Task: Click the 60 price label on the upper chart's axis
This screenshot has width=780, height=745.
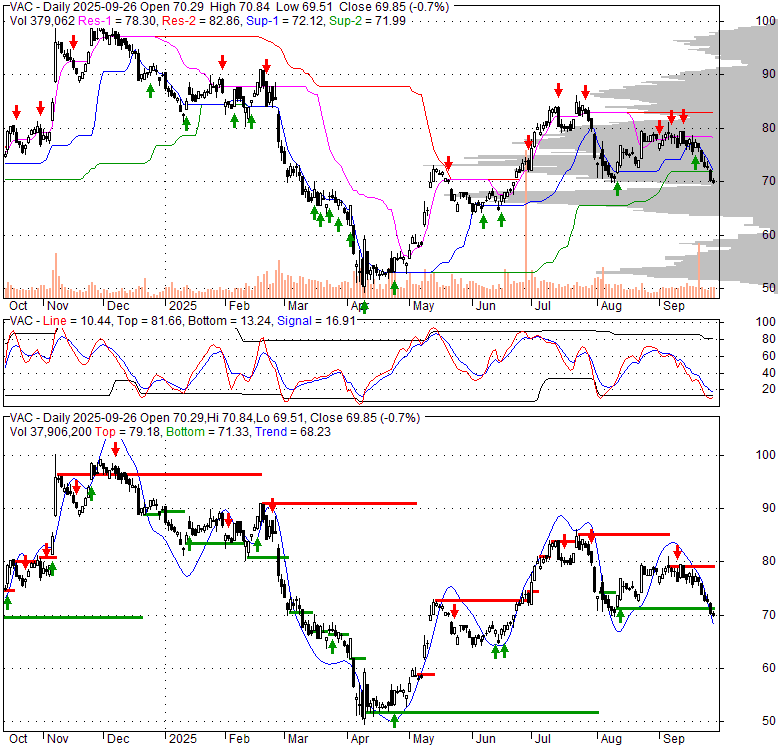Action: (769, 235)
